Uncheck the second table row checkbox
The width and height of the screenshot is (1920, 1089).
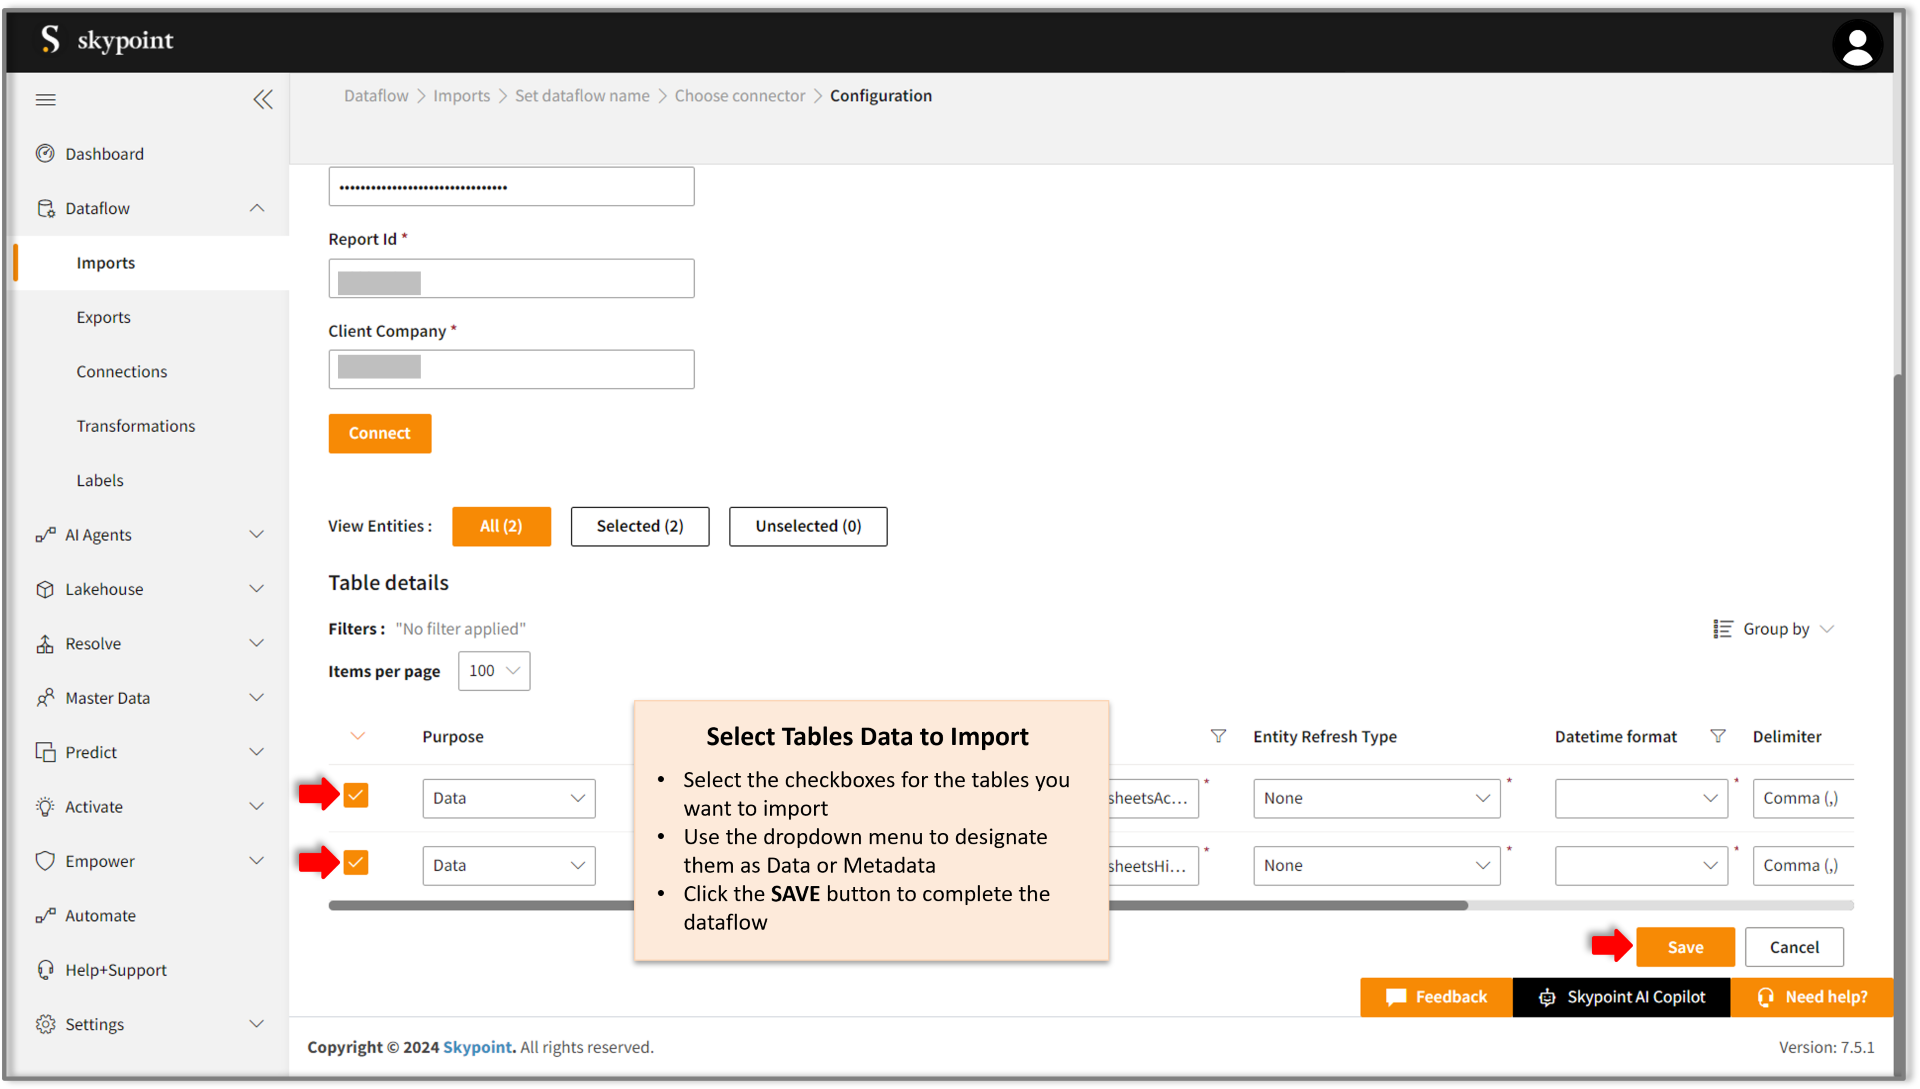click(356, 862)
